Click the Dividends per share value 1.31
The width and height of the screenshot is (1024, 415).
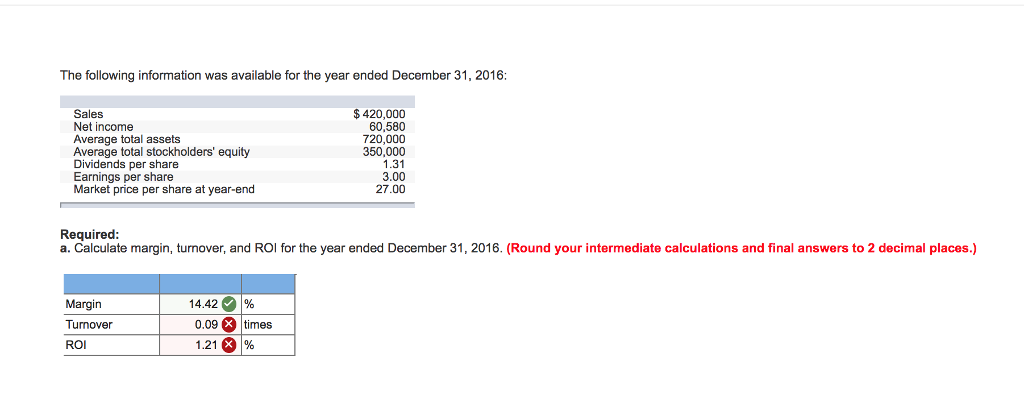pyautogui.click(x=394, y=165)
